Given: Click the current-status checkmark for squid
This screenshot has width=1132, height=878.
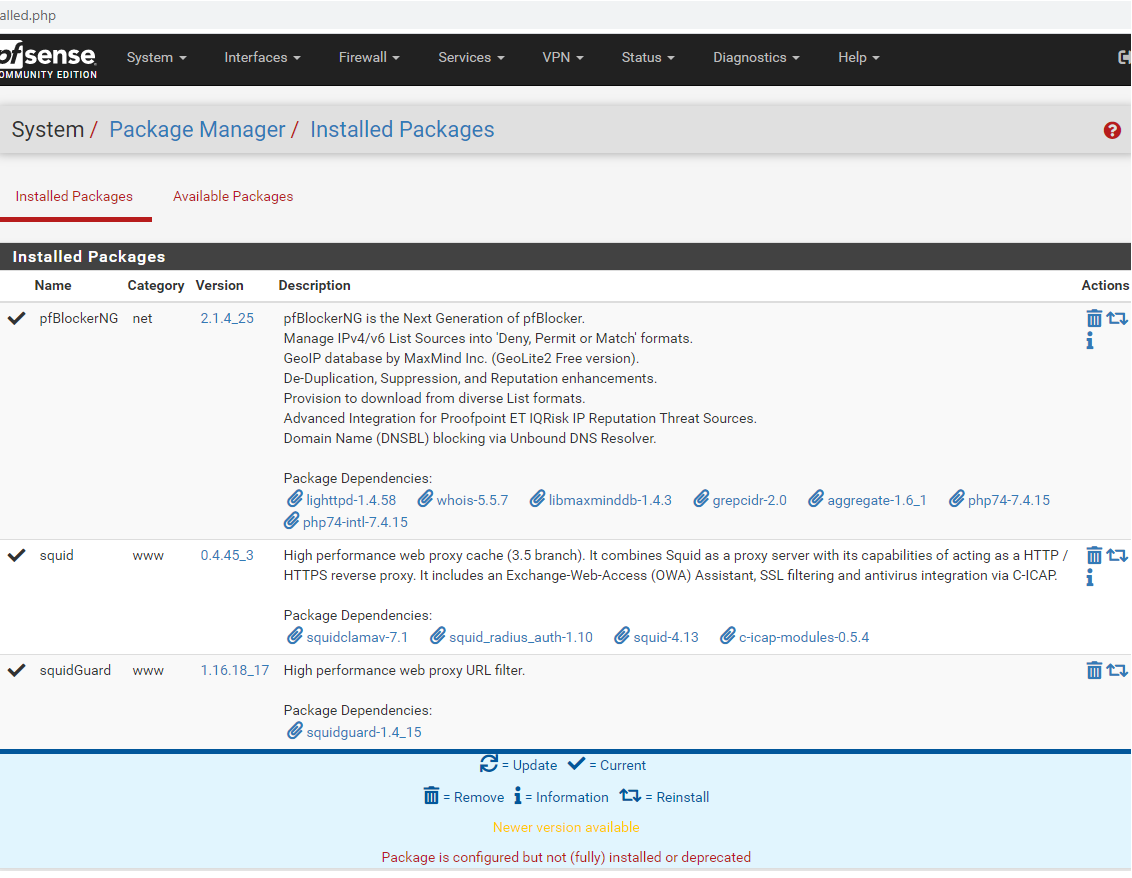Looking at the screenshot, I should [17, 555].
